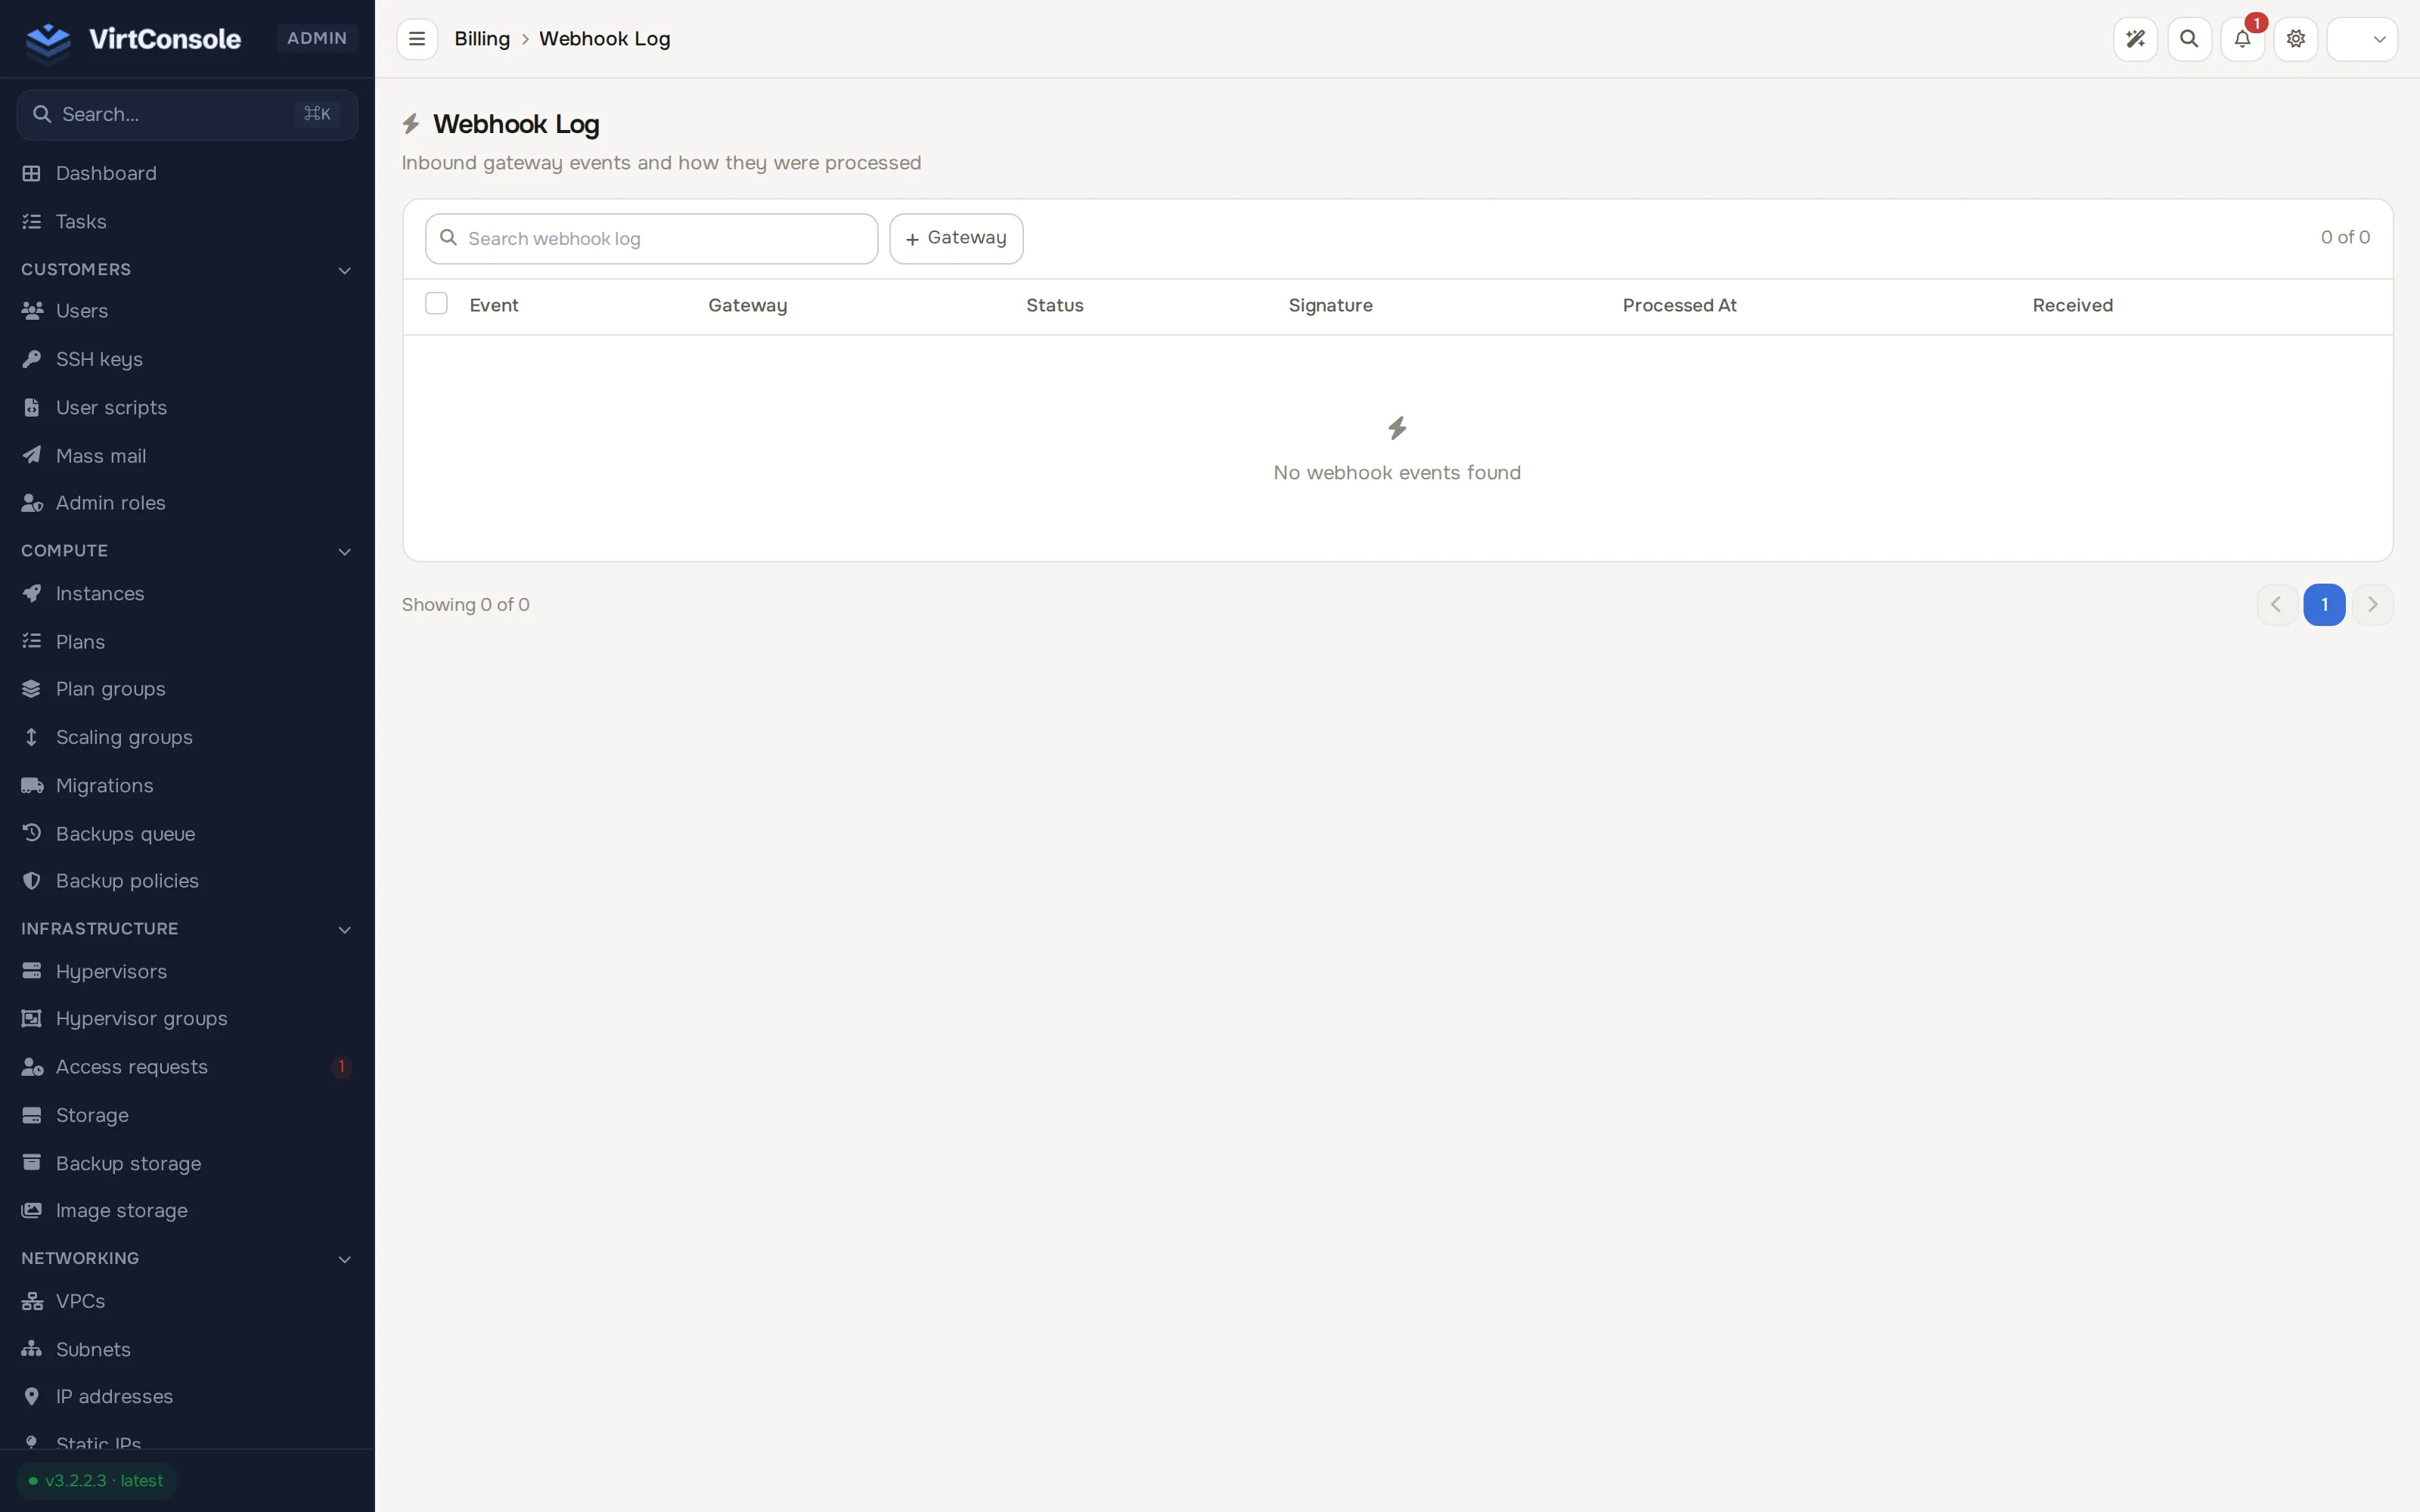Open the user account dropdown in header
The width and height of the screenshot is (2420, 1512).
(x=2362, y=39)
